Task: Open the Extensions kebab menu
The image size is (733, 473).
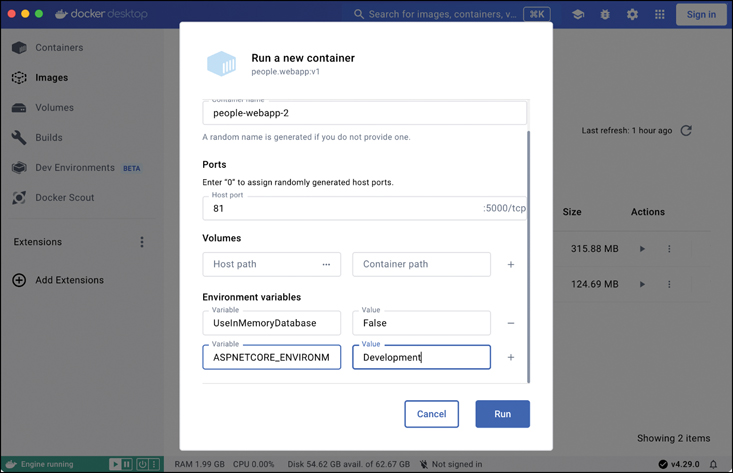Action: pos(142,242)
